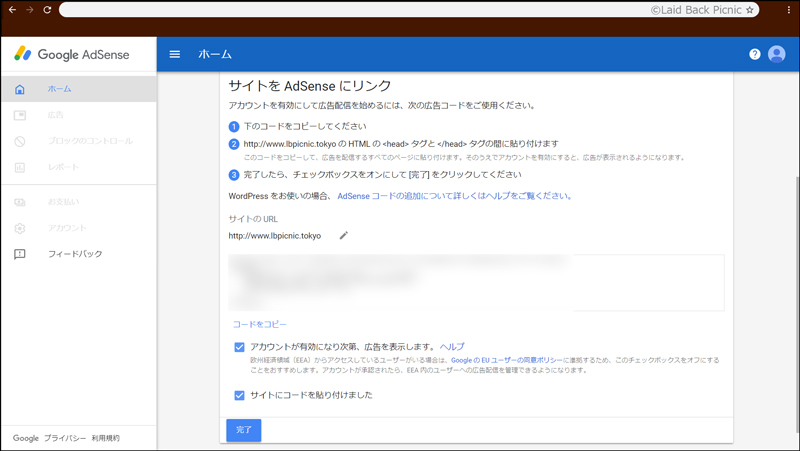Viewport: 800px width, 451px height.
Task: Open the browser three-dot menu
Action: [788, 10]
